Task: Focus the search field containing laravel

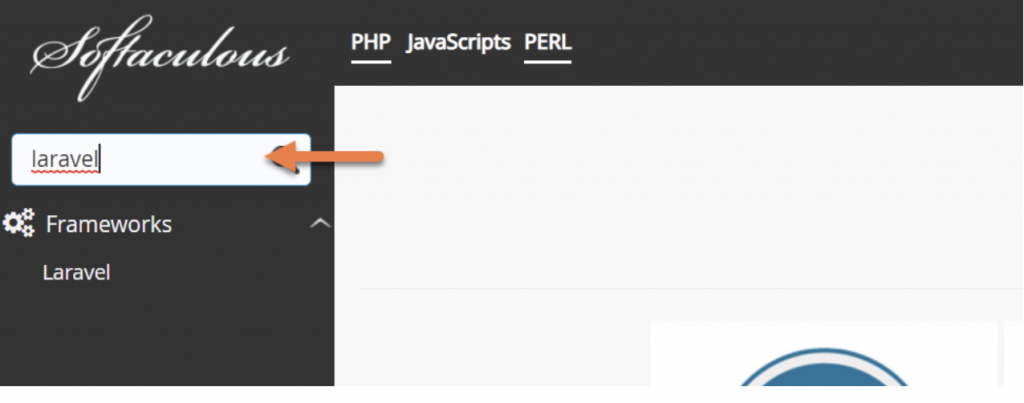Action: click(x=161, y=159)
